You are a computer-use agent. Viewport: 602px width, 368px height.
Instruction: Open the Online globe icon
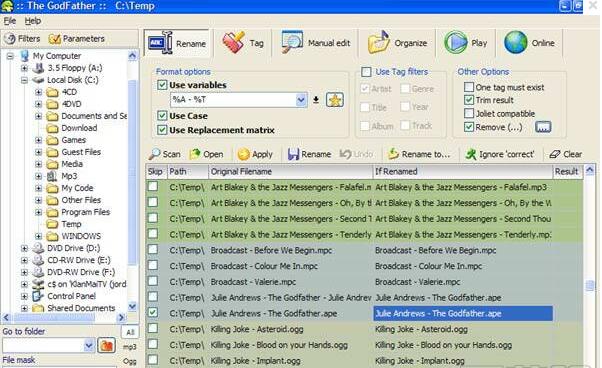[515, 42]
